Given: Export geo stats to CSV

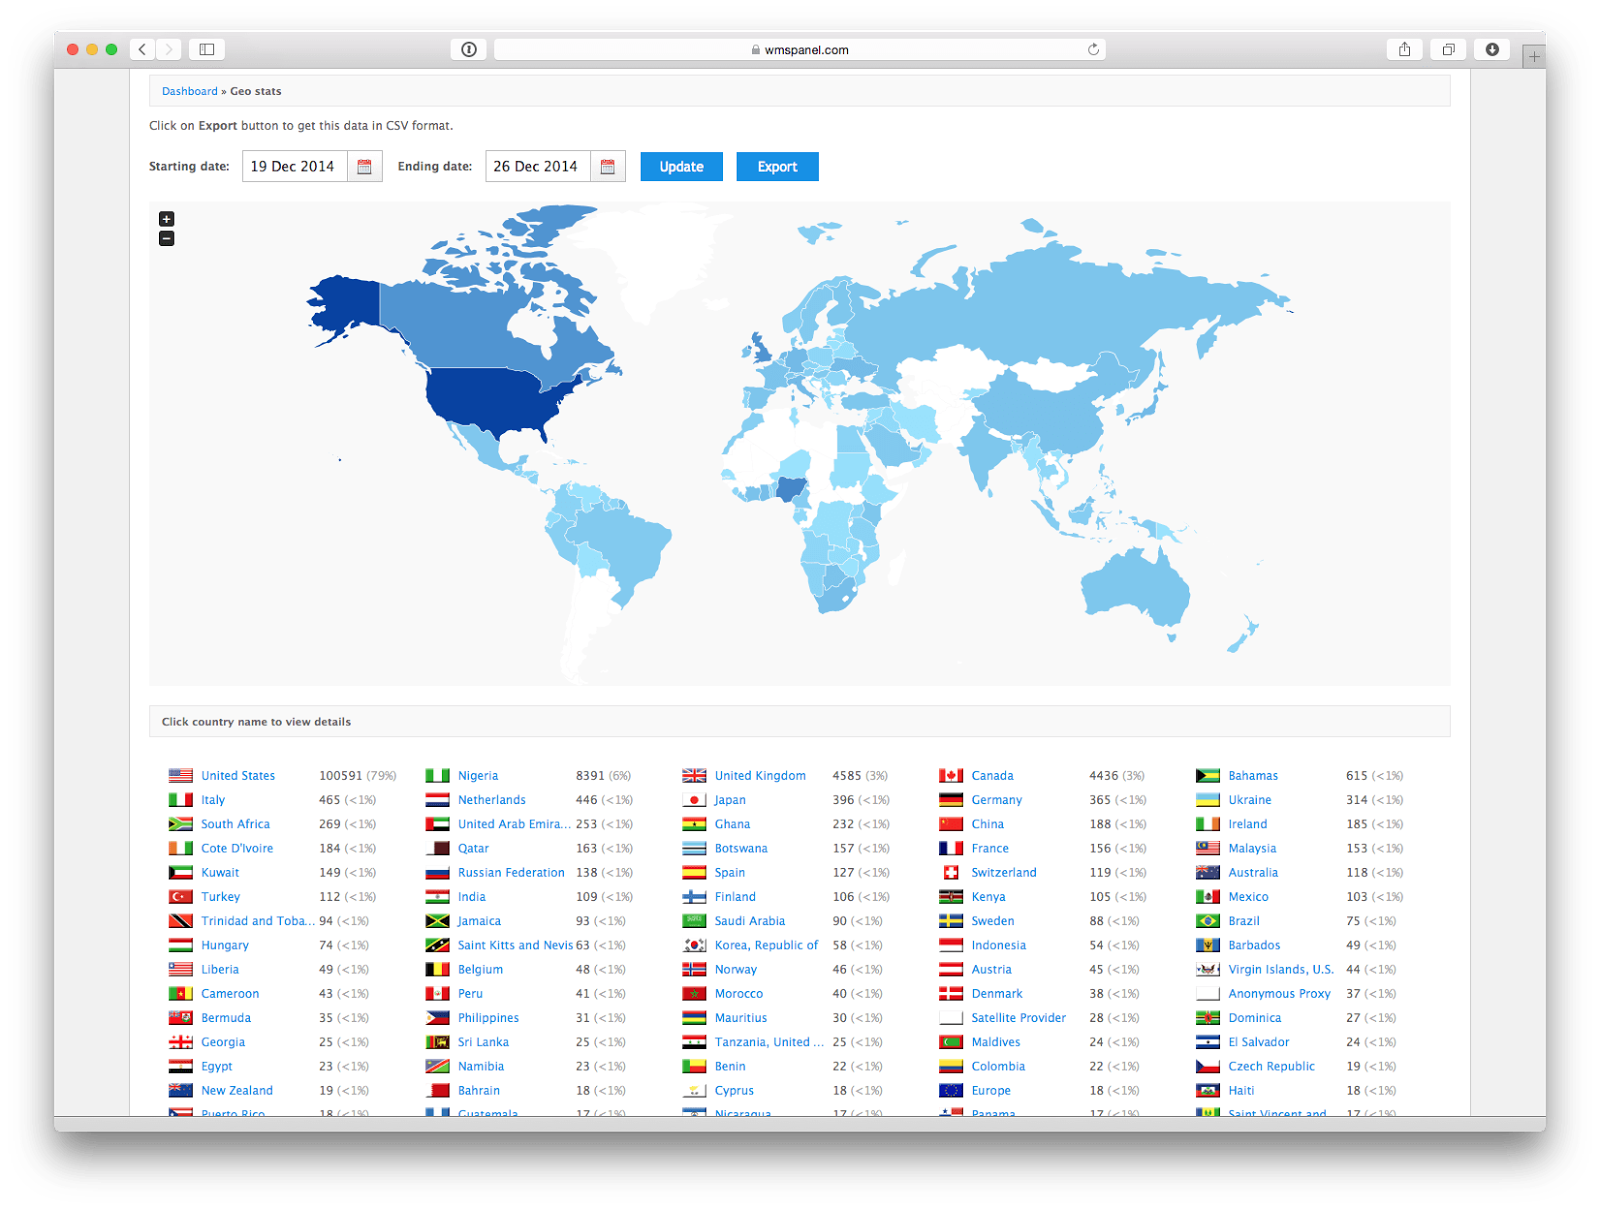Looking at the screenshot, I should point(777,167).
